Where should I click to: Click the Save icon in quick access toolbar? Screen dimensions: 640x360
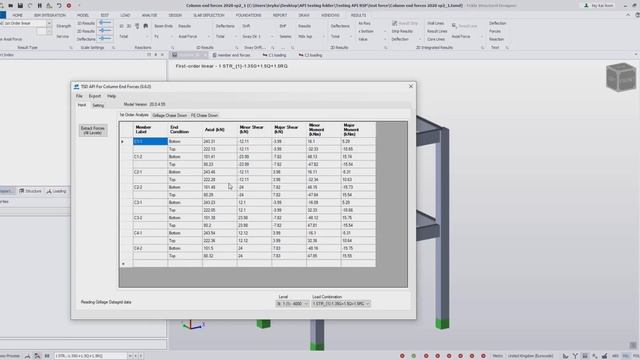pyautogui.click(x=20, y=6)
